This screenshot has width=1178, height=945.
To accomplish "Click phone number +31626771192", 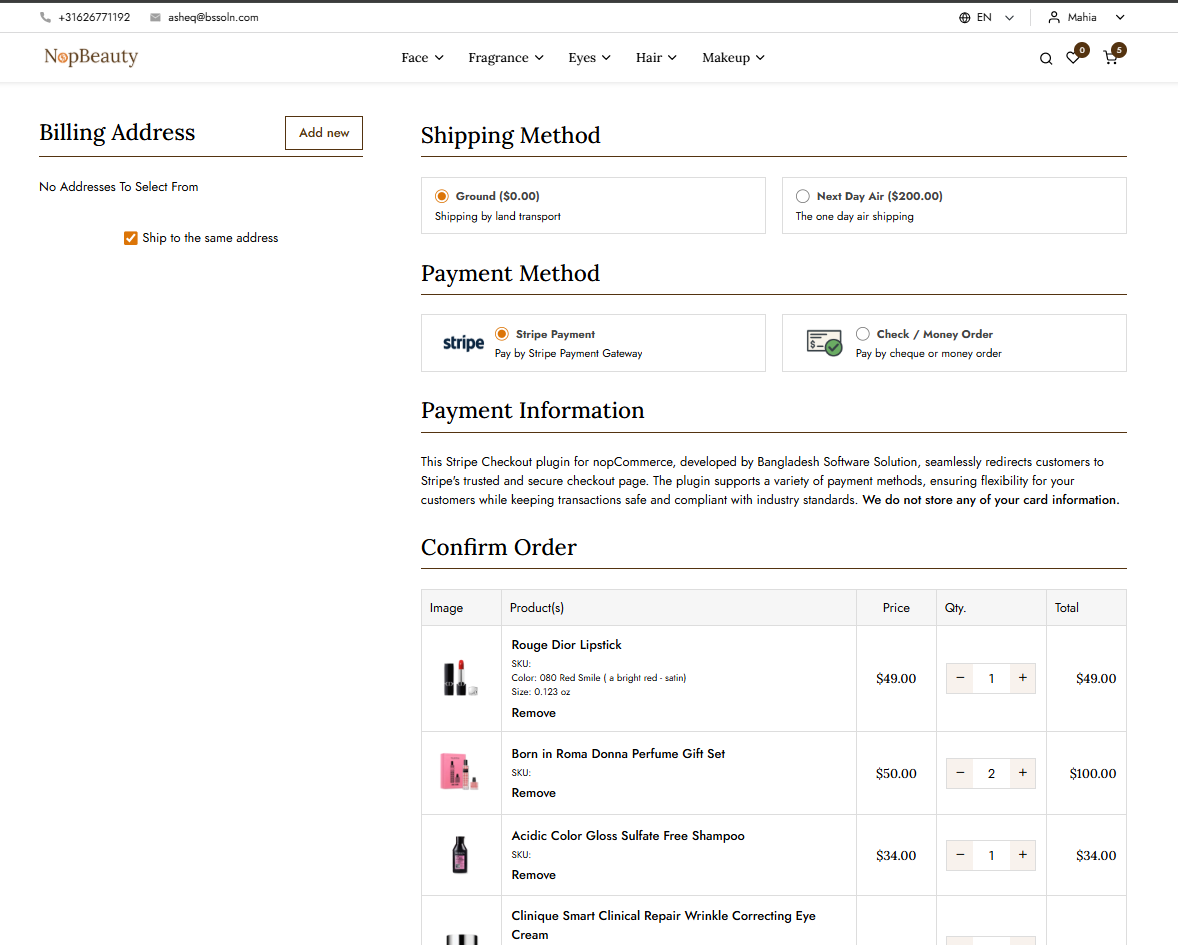I will pos(94,17).
